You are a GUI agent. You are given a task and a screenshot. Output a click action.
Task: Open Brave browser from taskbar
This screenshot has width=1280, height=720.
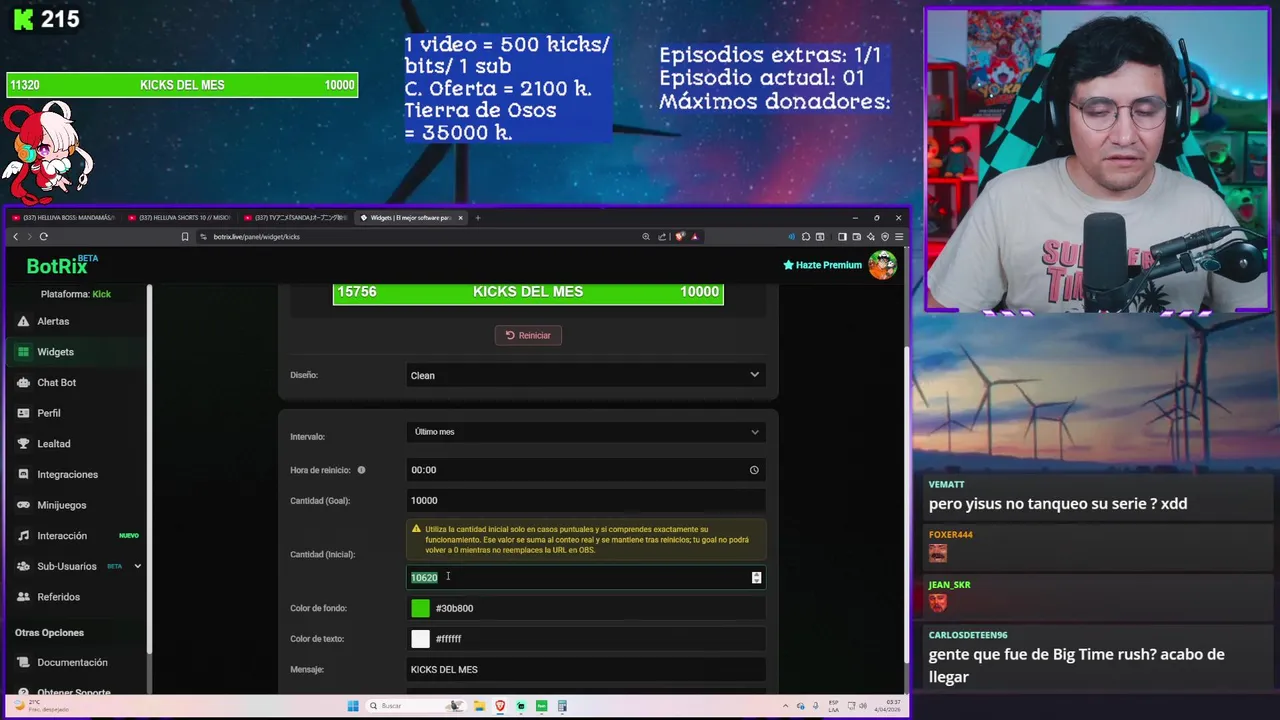(x=501, y=706)
